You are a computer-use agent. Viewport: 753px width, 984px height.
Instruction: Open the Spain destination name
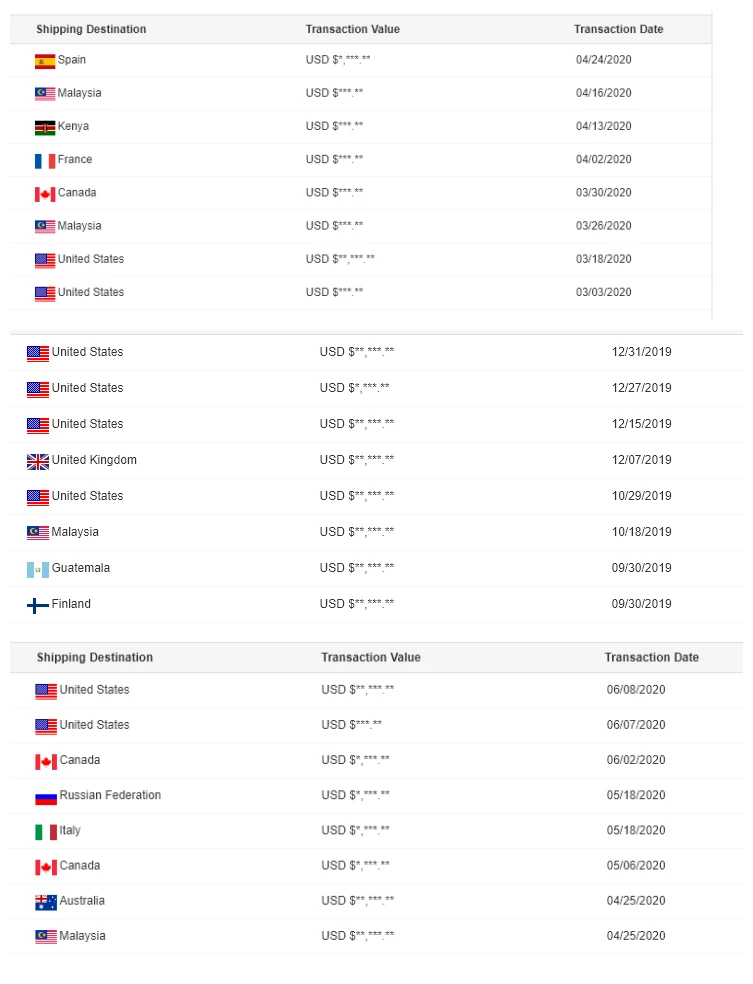point(72,60)
